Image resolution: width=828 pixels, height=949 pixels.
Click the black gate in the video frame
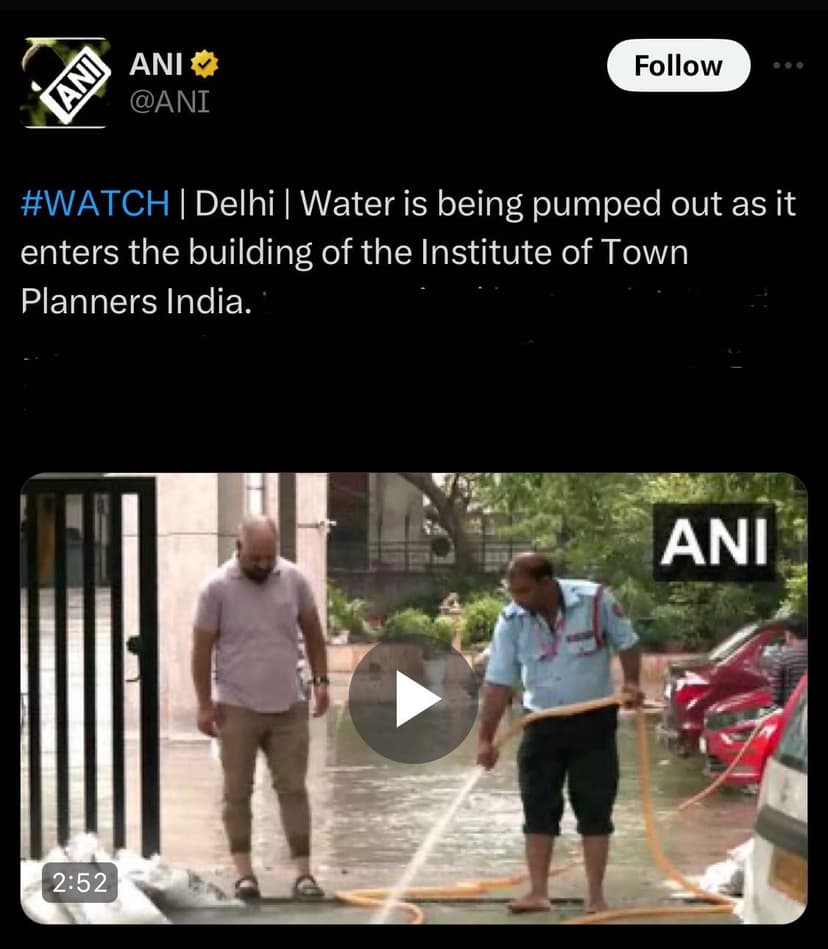(x=91, y=666)
